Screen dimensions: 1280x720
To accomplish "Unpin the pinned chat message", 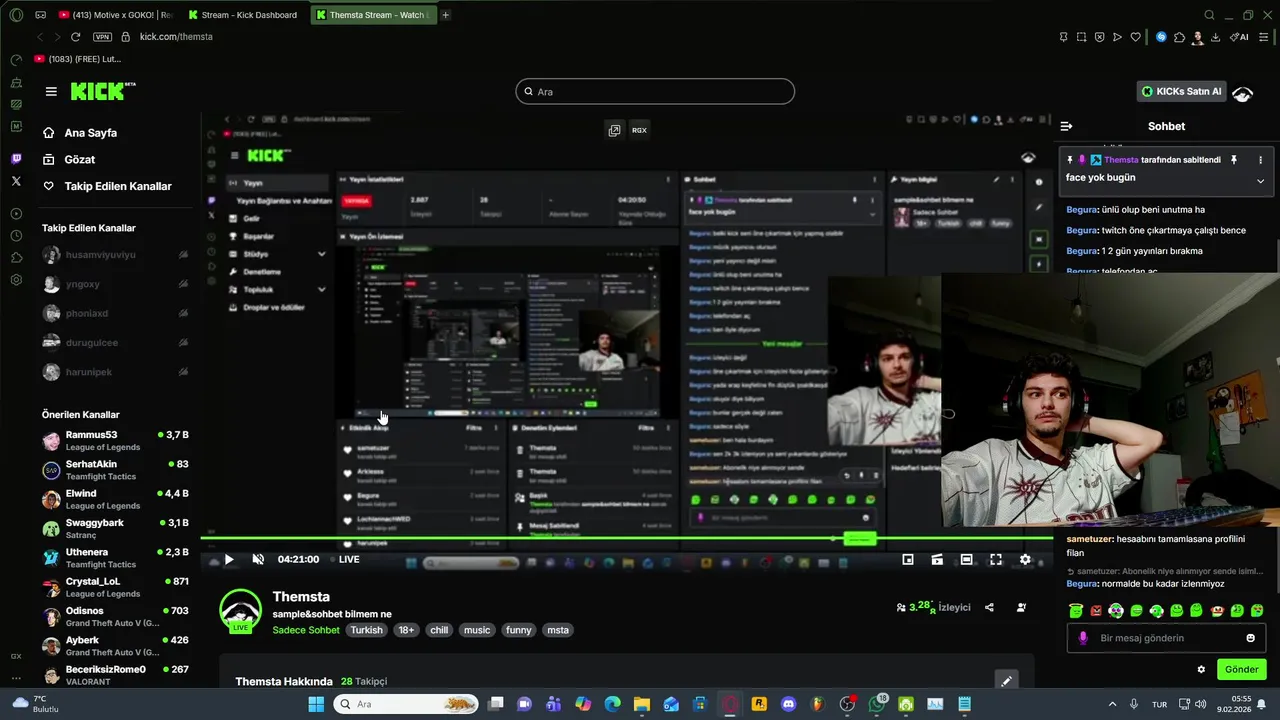I will [1233, 160].
